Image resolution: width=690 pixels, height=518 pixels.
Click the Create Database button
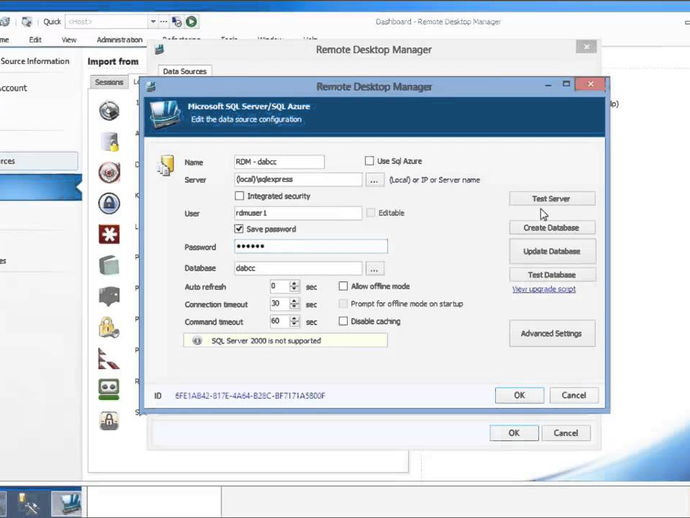pos(552,228)
